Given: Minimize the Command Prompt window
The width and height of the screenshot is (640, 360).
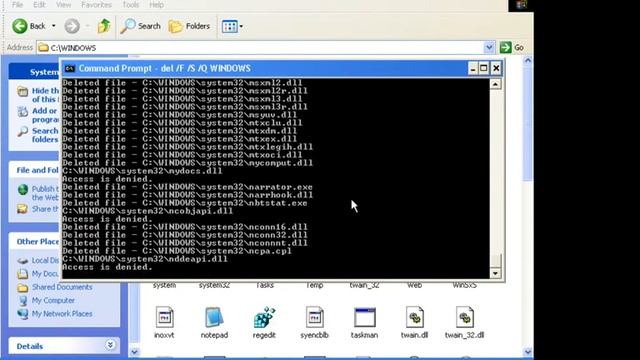Looking at the screenshot, I should [x=472, y=68].
